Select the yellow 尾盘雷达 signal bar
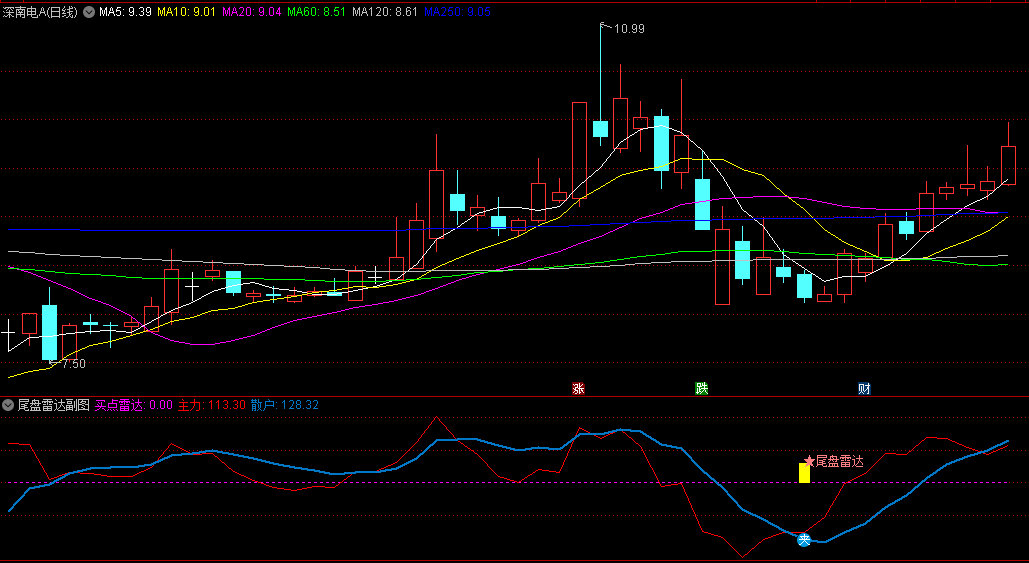This screenshot has height=563, width=1029. coord(804,472)
